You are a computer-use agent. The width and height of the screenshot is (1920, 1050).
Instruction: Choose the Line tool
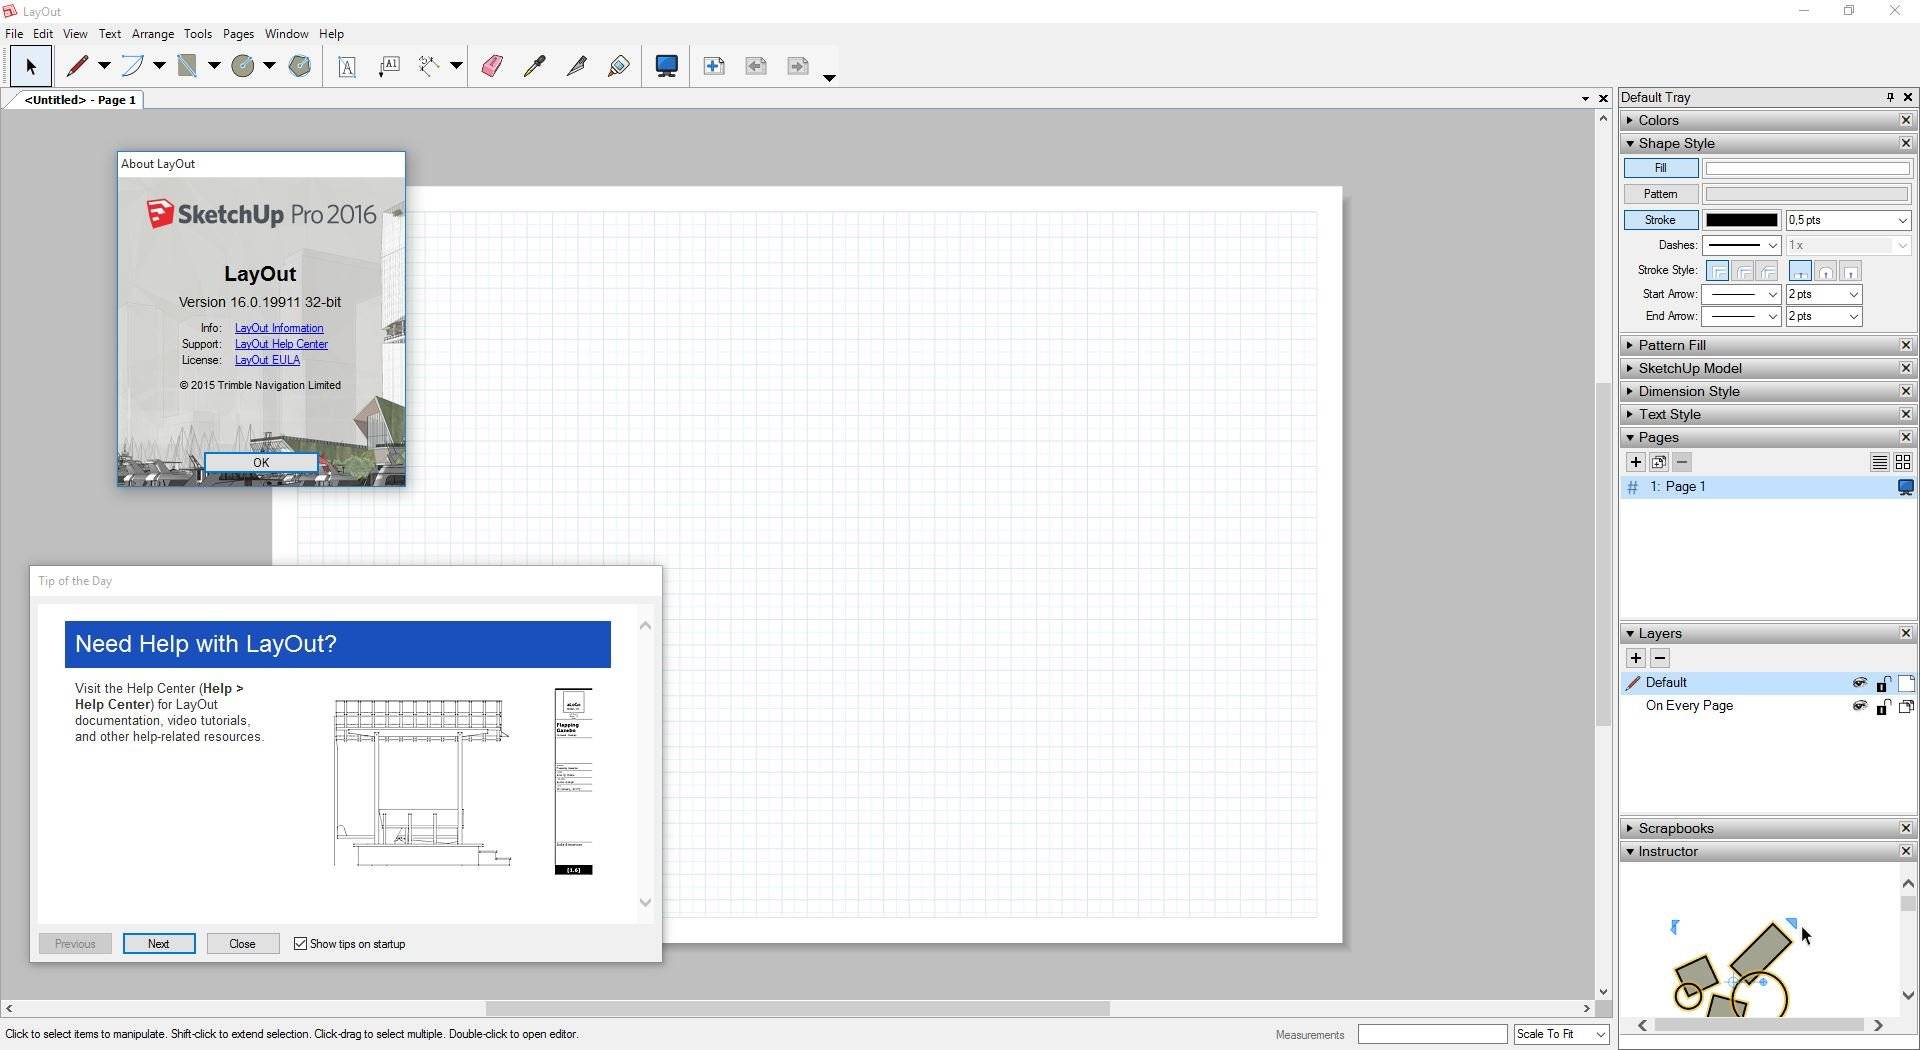pyautogui.click(x=78, y=66)
